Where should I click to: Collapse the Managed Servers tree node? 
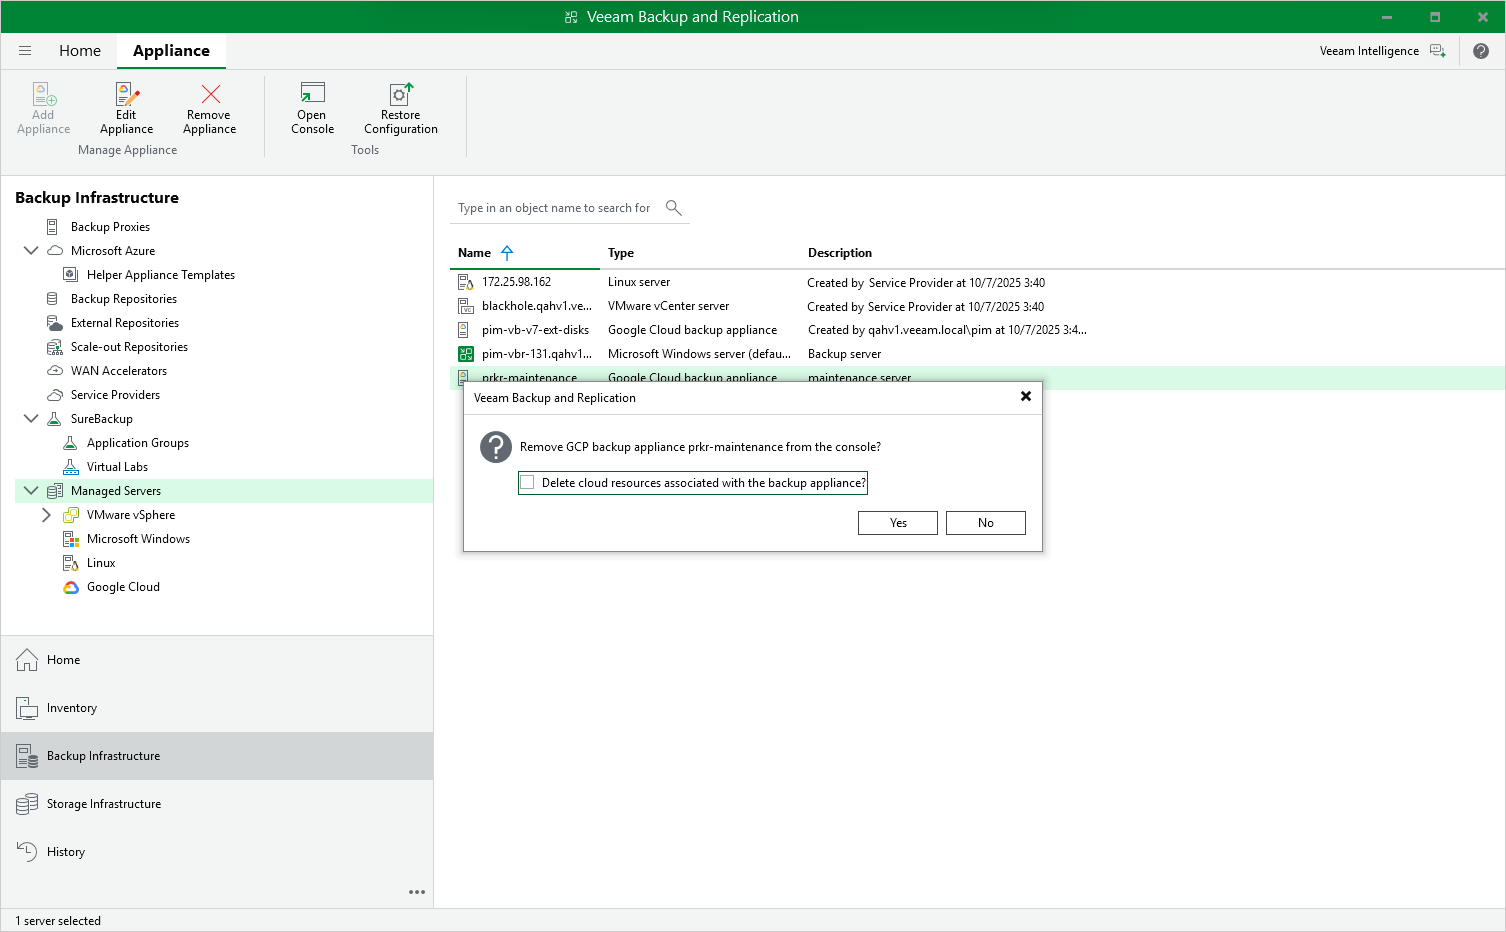point(31,491)
